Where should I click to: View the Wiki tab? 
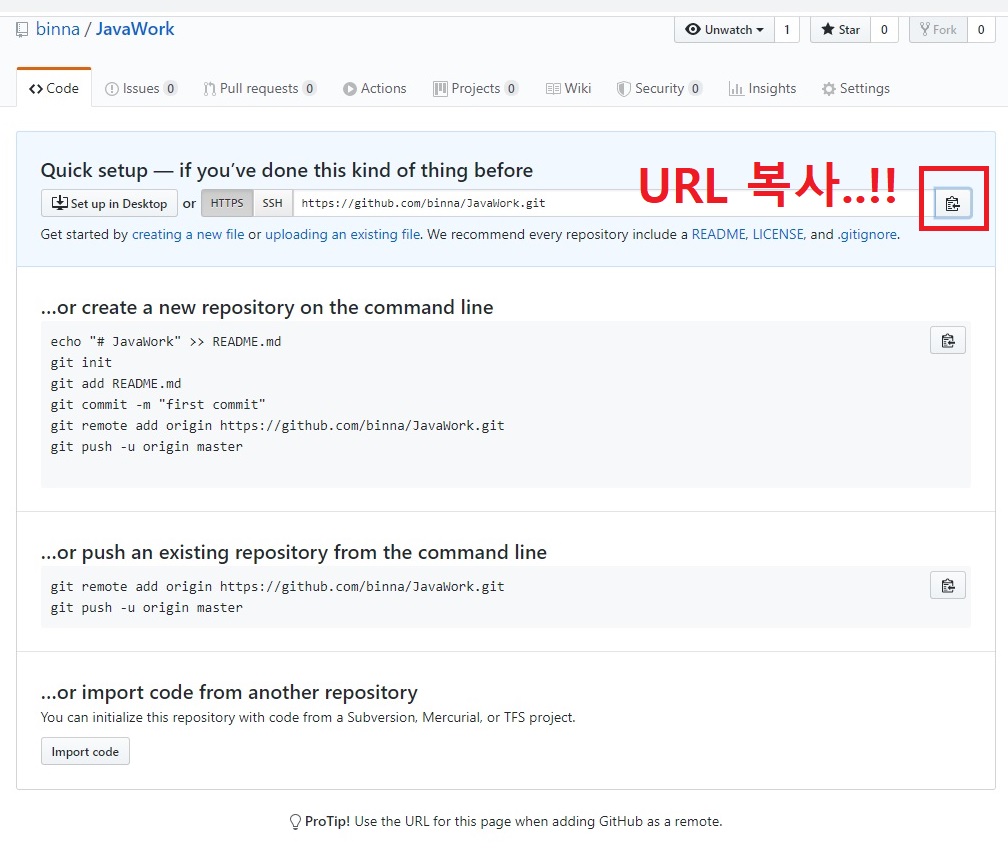click(568, 88)
